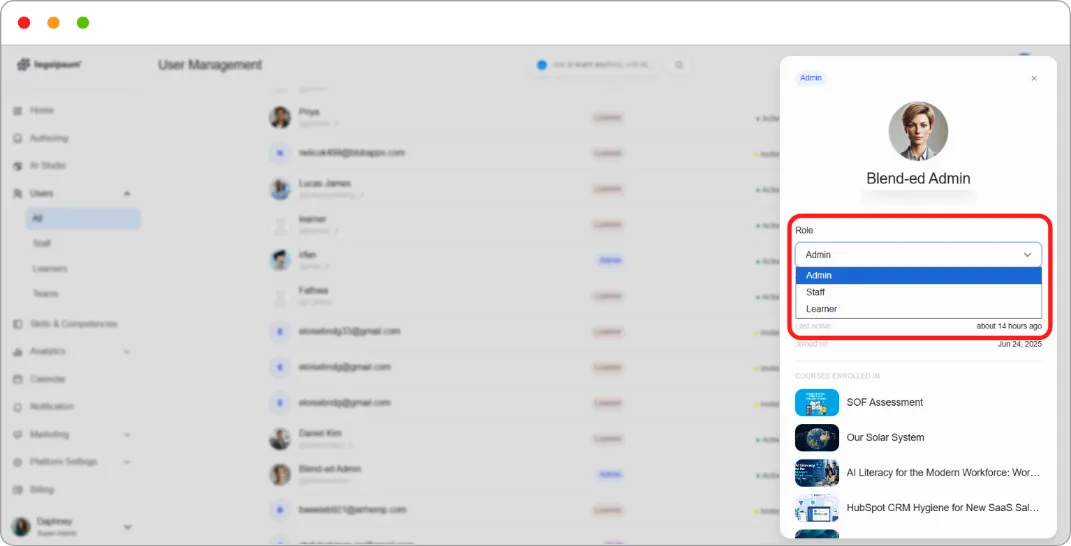Image resolution: width=1071 pixels, height=546 pixels.
Task: Click the Admin badge atop the panel
Action: click(811, 78)
